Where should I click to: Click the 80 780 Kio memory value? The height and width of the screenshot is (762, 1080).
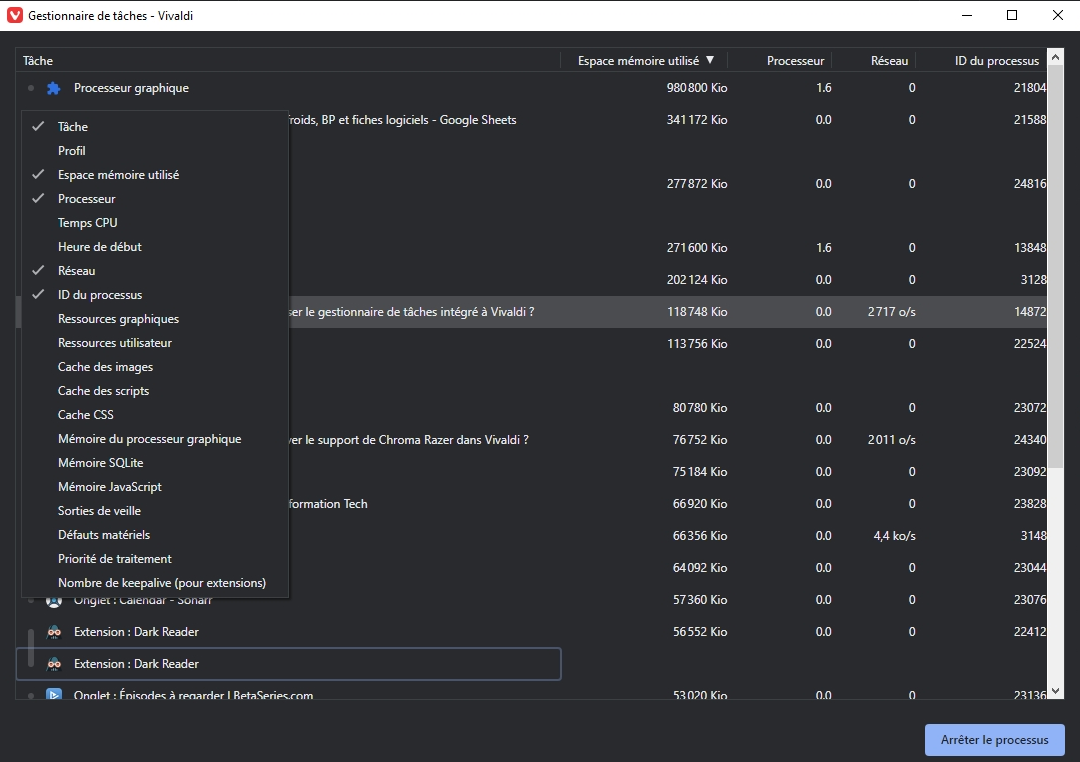(x=700, y=408)
